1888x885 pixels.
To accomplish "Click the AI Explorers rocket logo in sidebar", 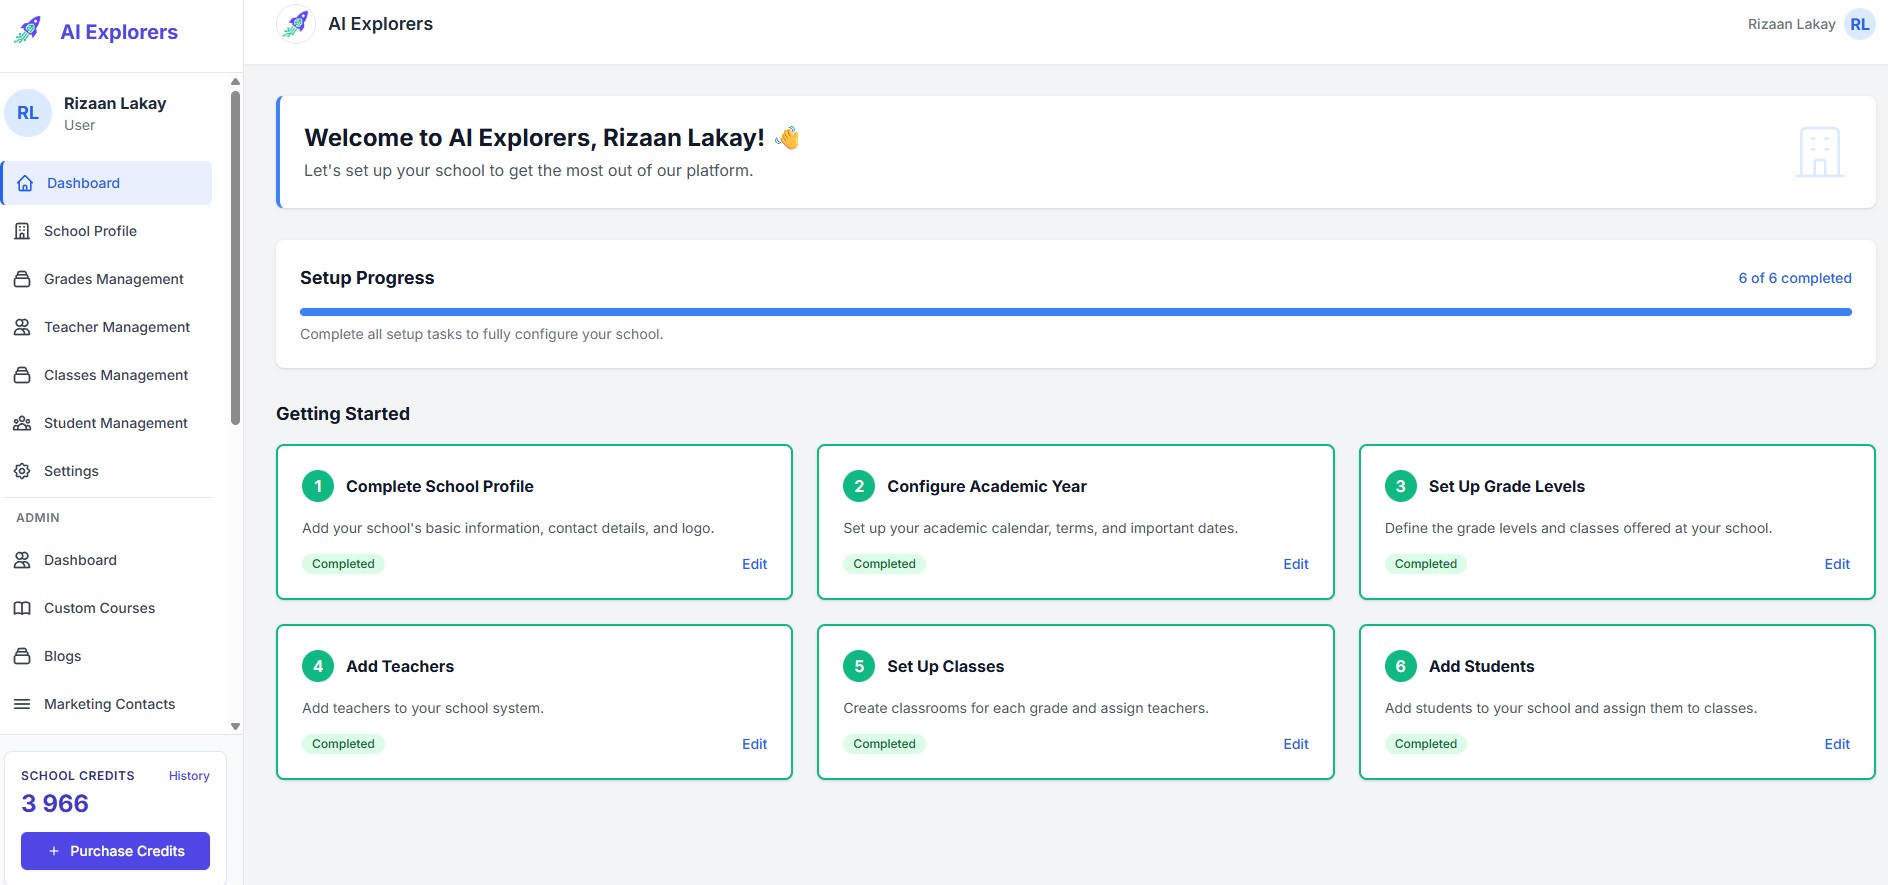I will pos(28,30).
